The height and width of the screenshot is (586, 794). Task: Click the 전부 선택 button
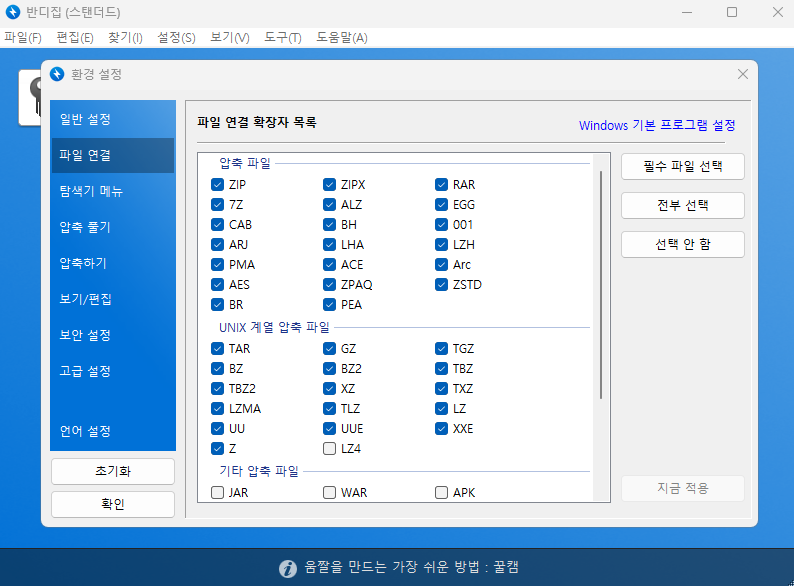click(683, 206)
